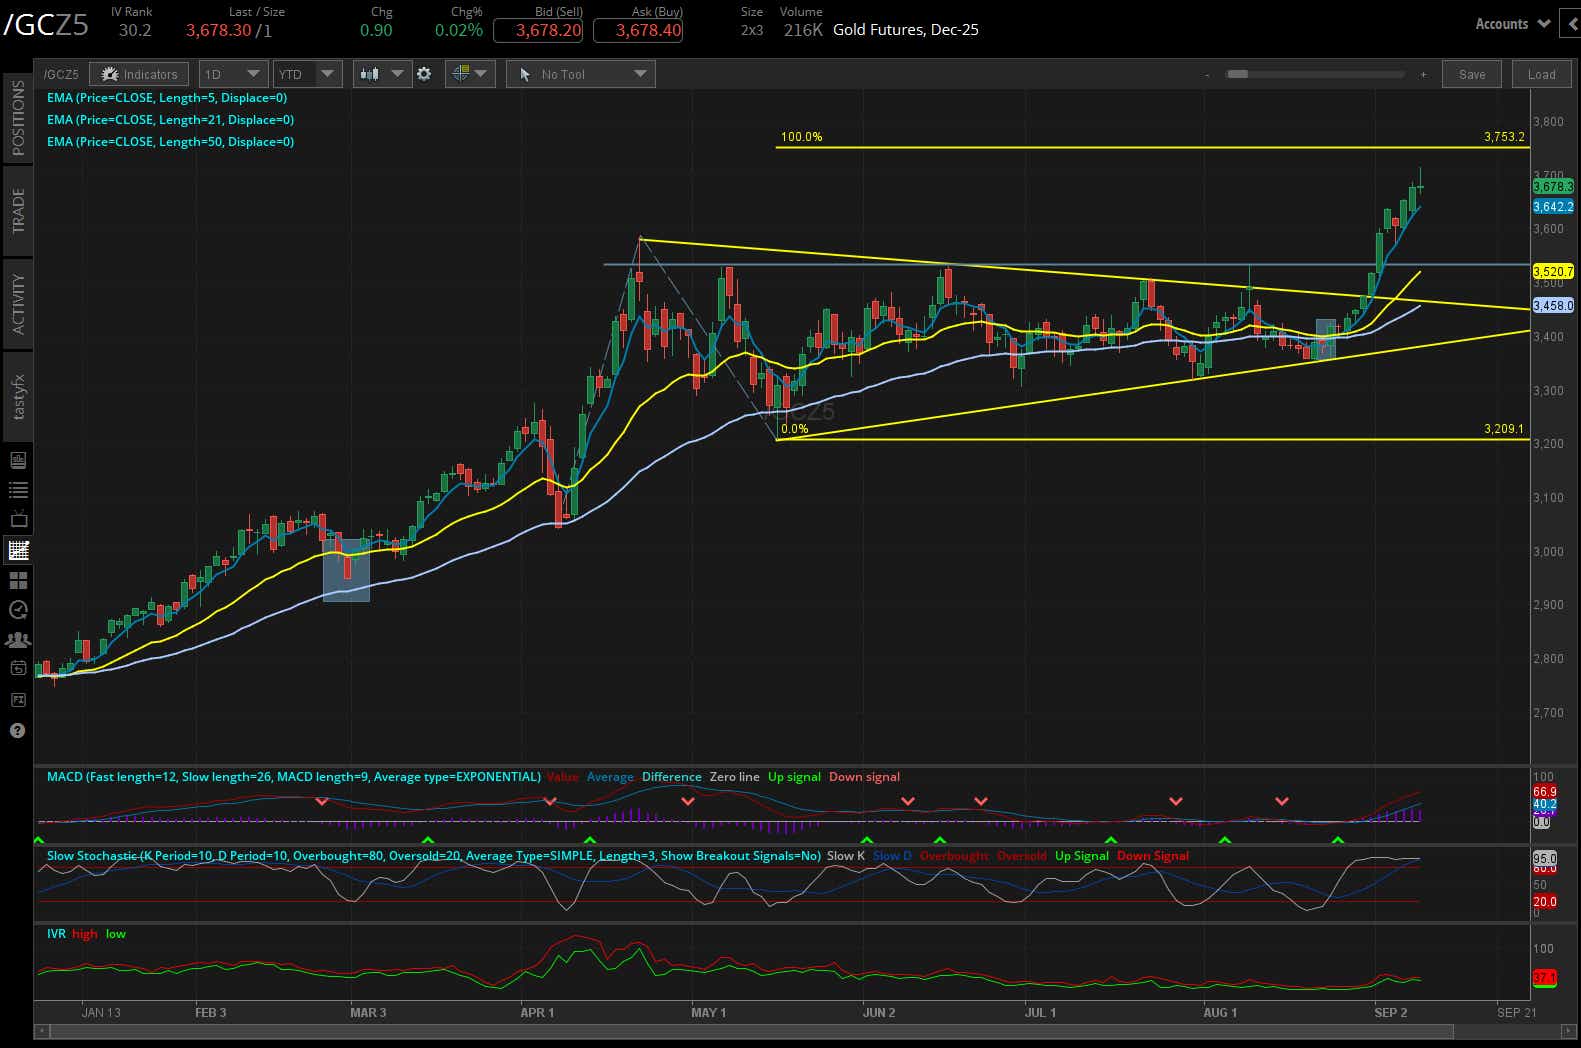
Task: Click the Save chart button
Action: click(1472, 74)
